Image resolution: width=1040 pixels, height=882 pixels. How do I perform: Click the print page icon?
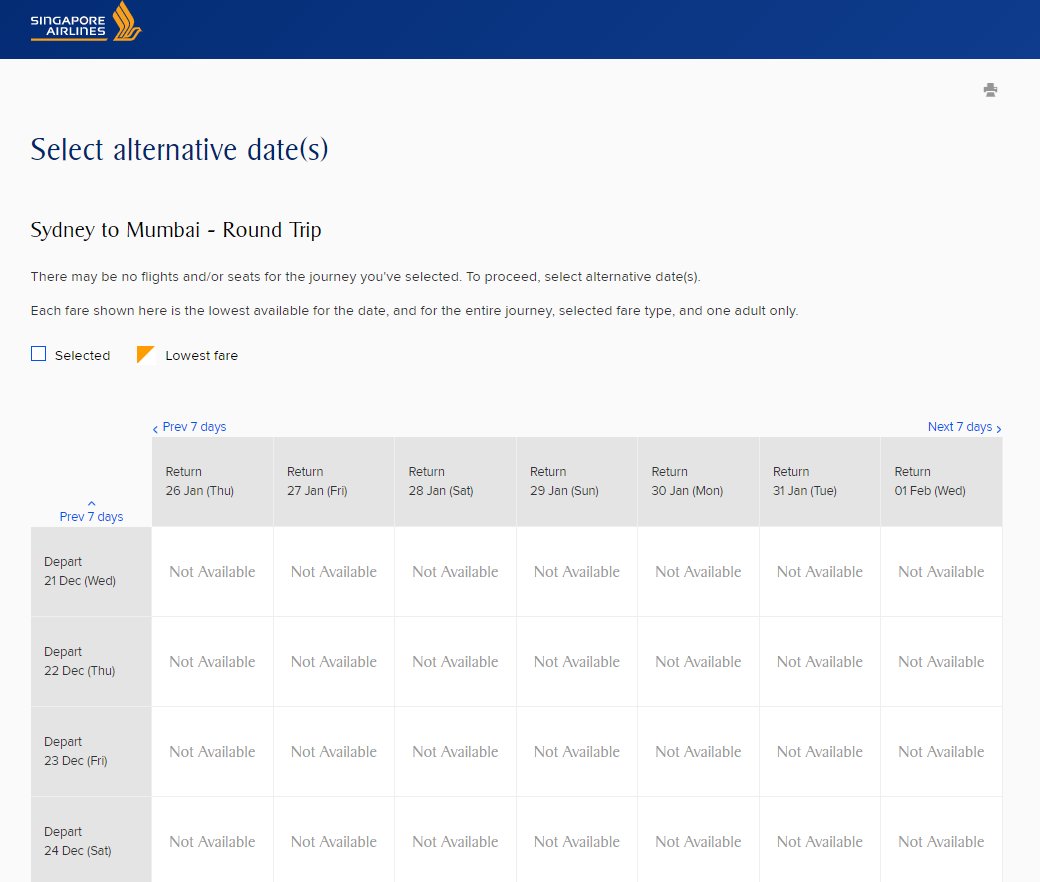point(990,90)
